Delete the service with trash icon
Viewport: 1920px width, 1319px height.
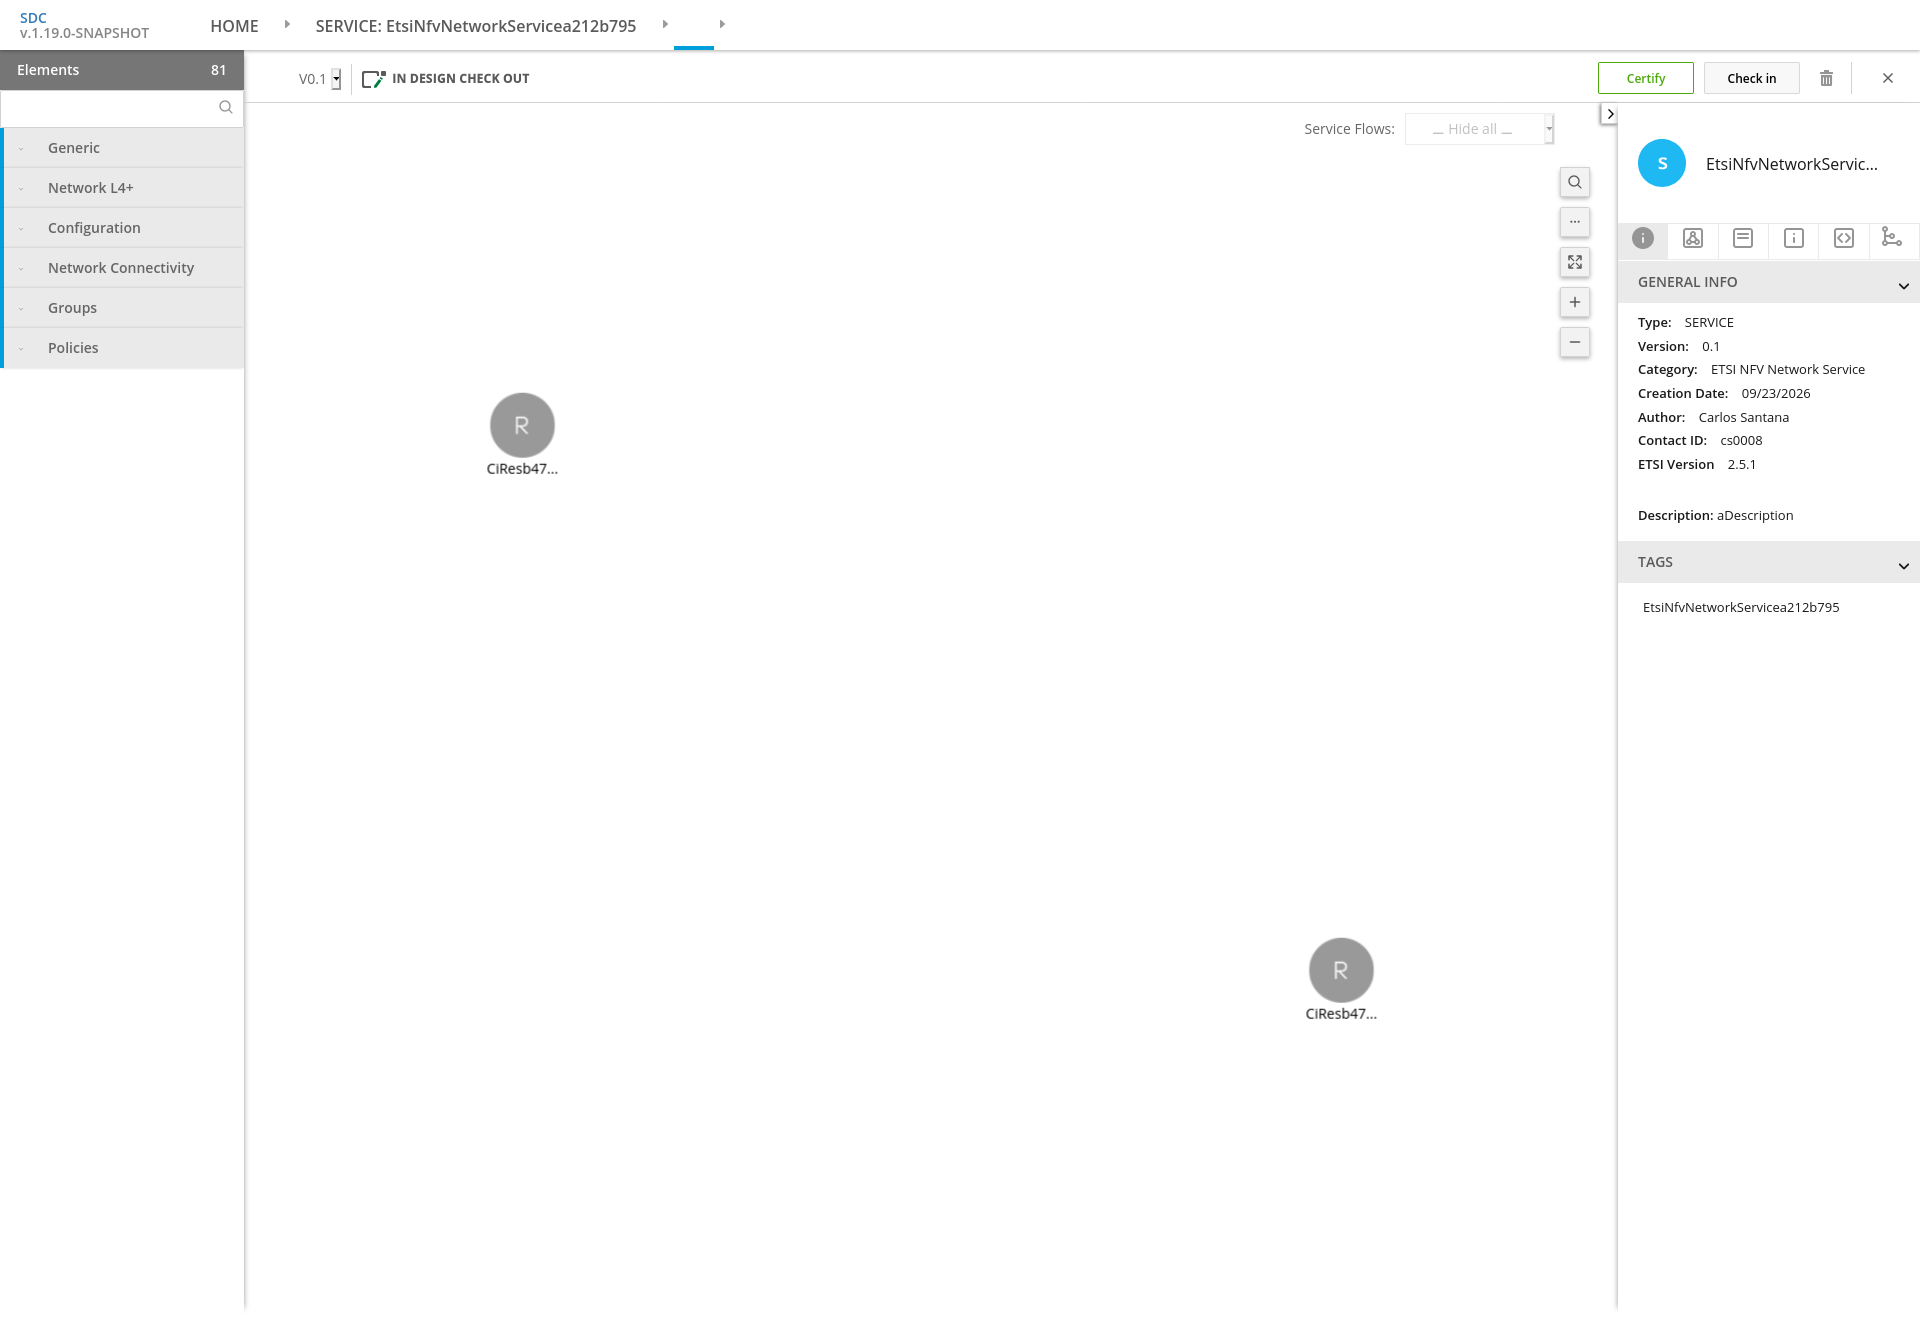point(1826,78)
